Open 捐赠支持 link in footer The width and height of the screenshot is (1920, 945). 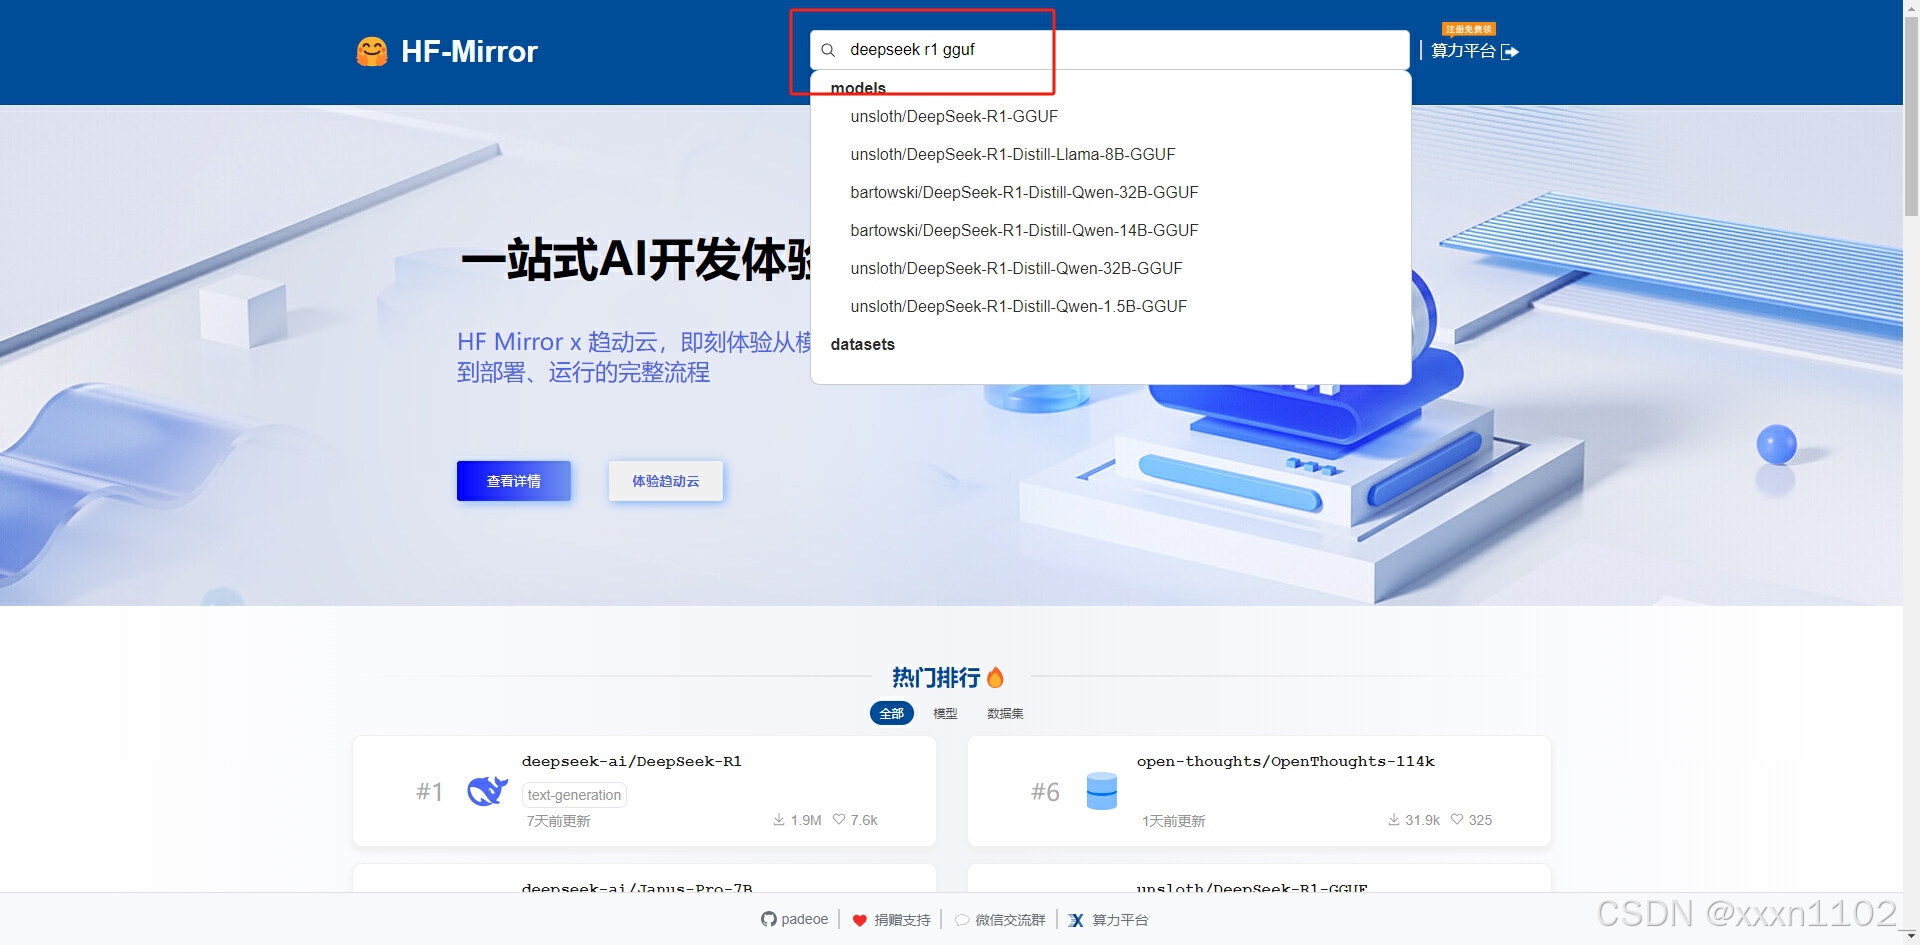point(902,920)
